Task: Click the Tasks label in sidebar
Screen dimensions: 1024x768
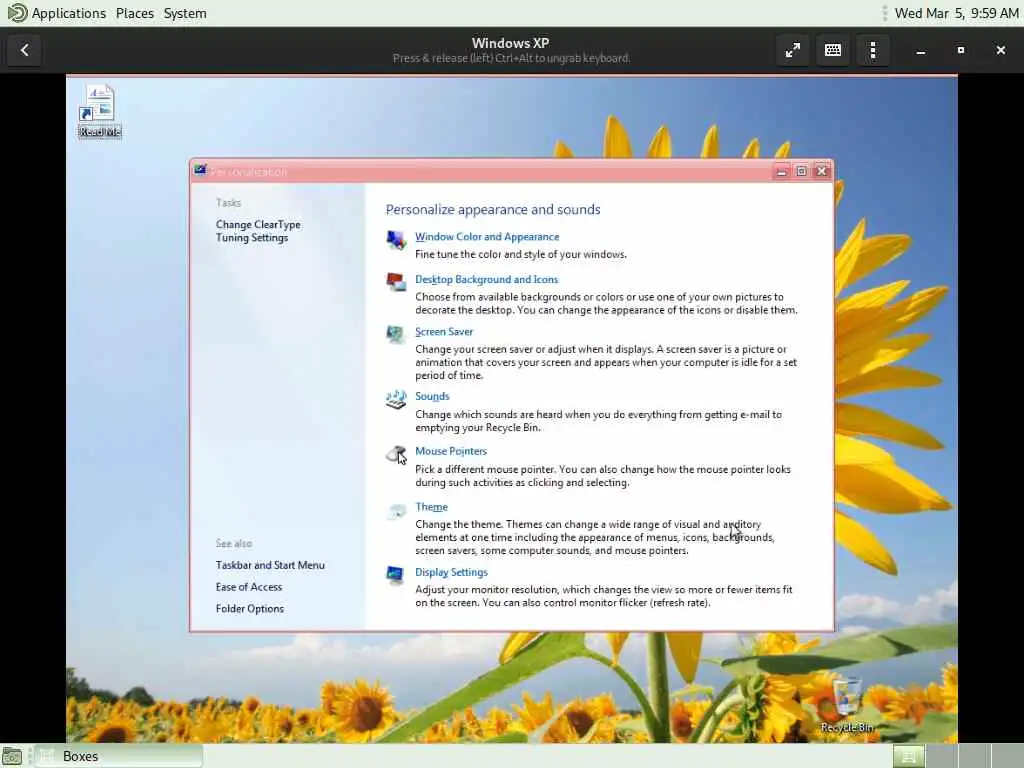Action: pyautogui.click(x=229, y=203)
